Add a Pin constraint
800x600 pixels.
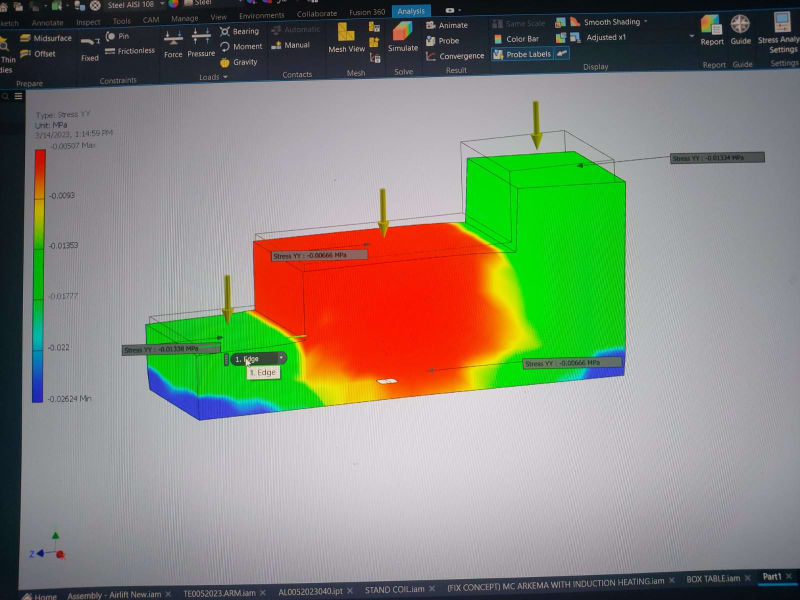click(117, 36)
